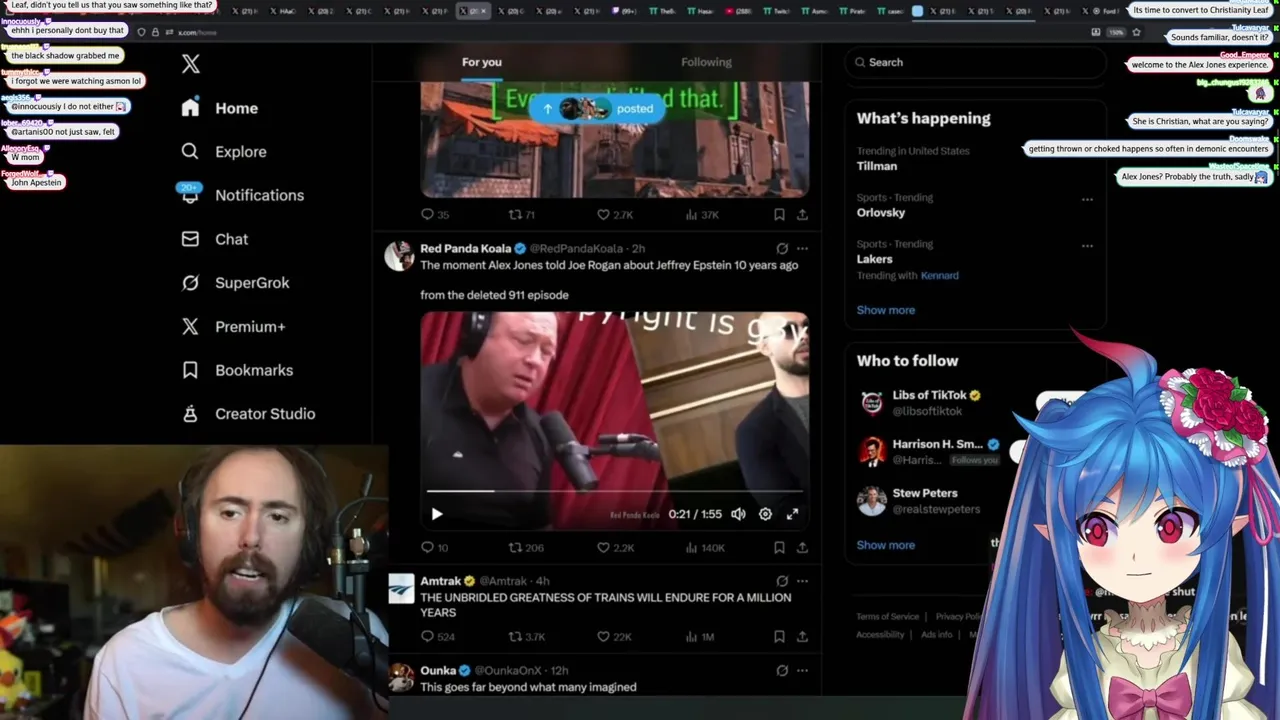Open video settings gear
This screenshot has width=1280, height=720.
(x=765, y=514)
